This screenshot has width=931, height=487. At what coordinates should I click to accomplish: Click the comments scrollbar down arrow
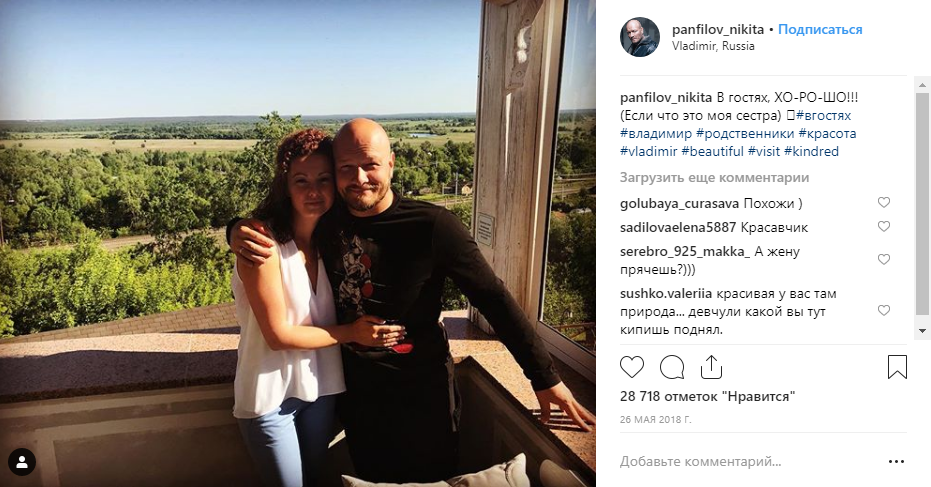(x=922, y=330)
